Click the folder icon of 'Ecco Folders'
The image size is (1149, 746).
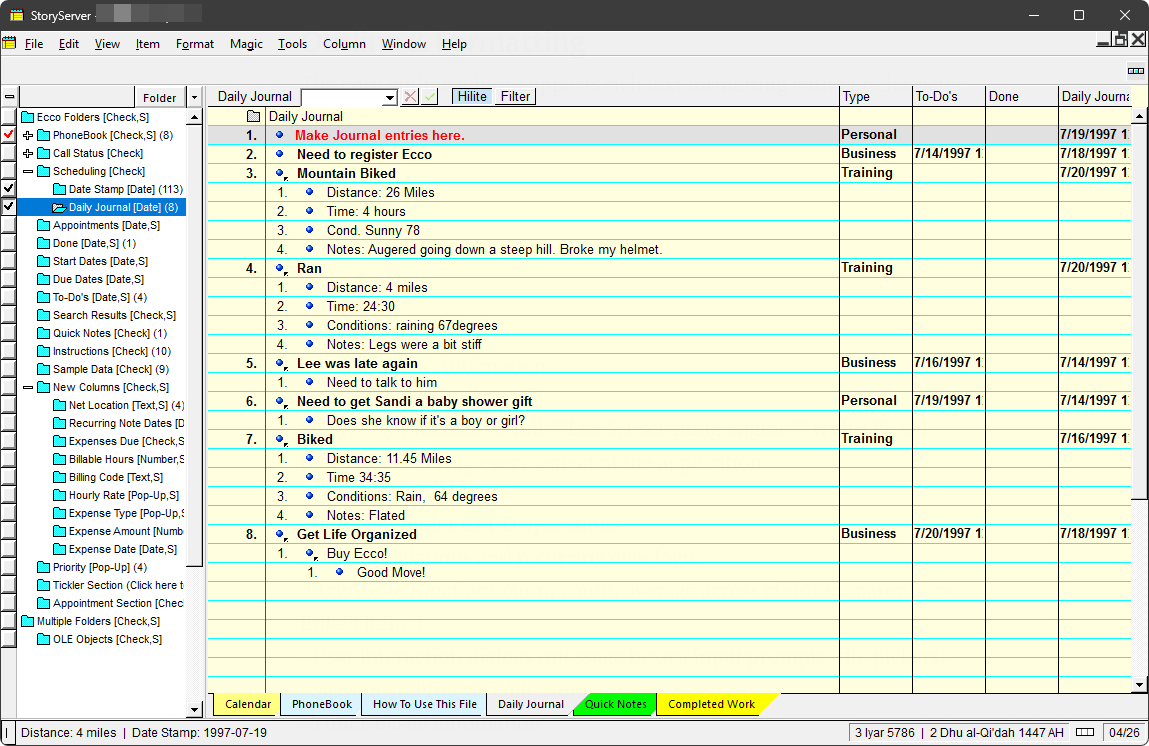(28, 117)
